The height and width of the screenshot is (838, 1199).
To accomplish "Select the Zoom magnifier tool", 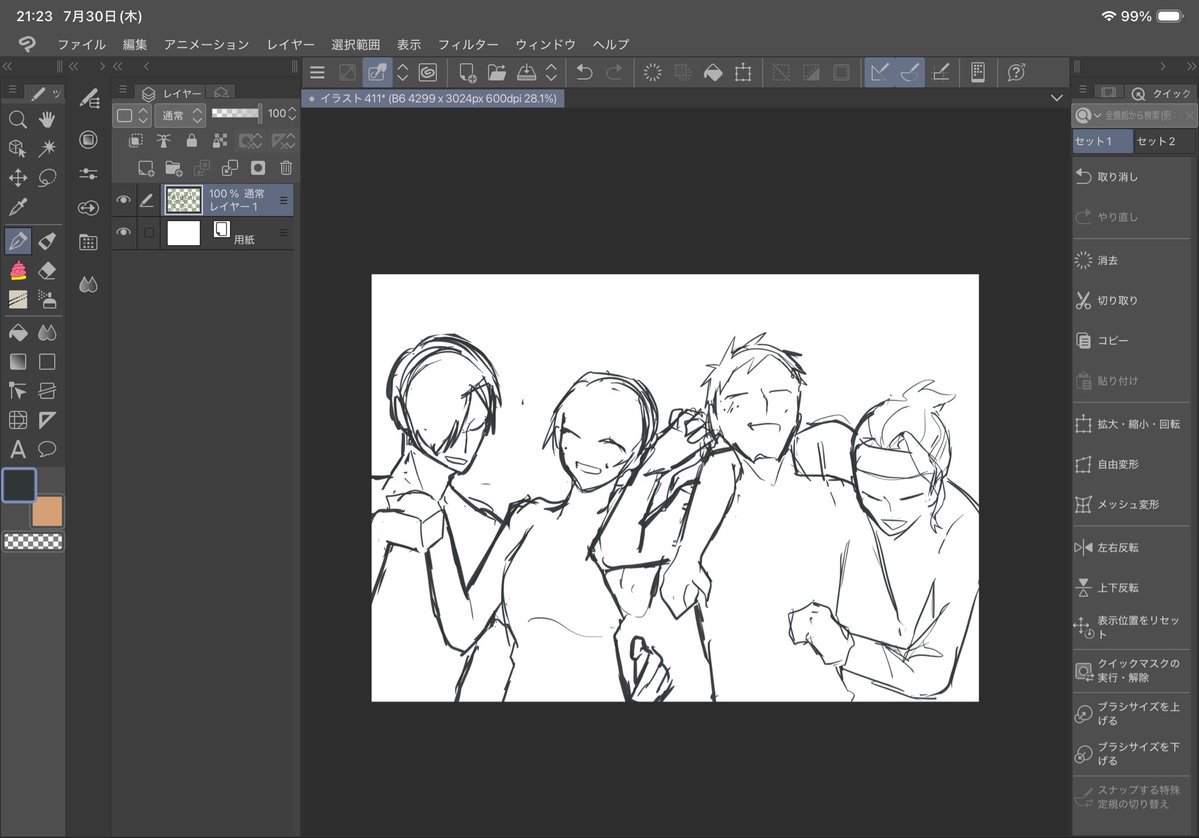I will click(18, 119).
